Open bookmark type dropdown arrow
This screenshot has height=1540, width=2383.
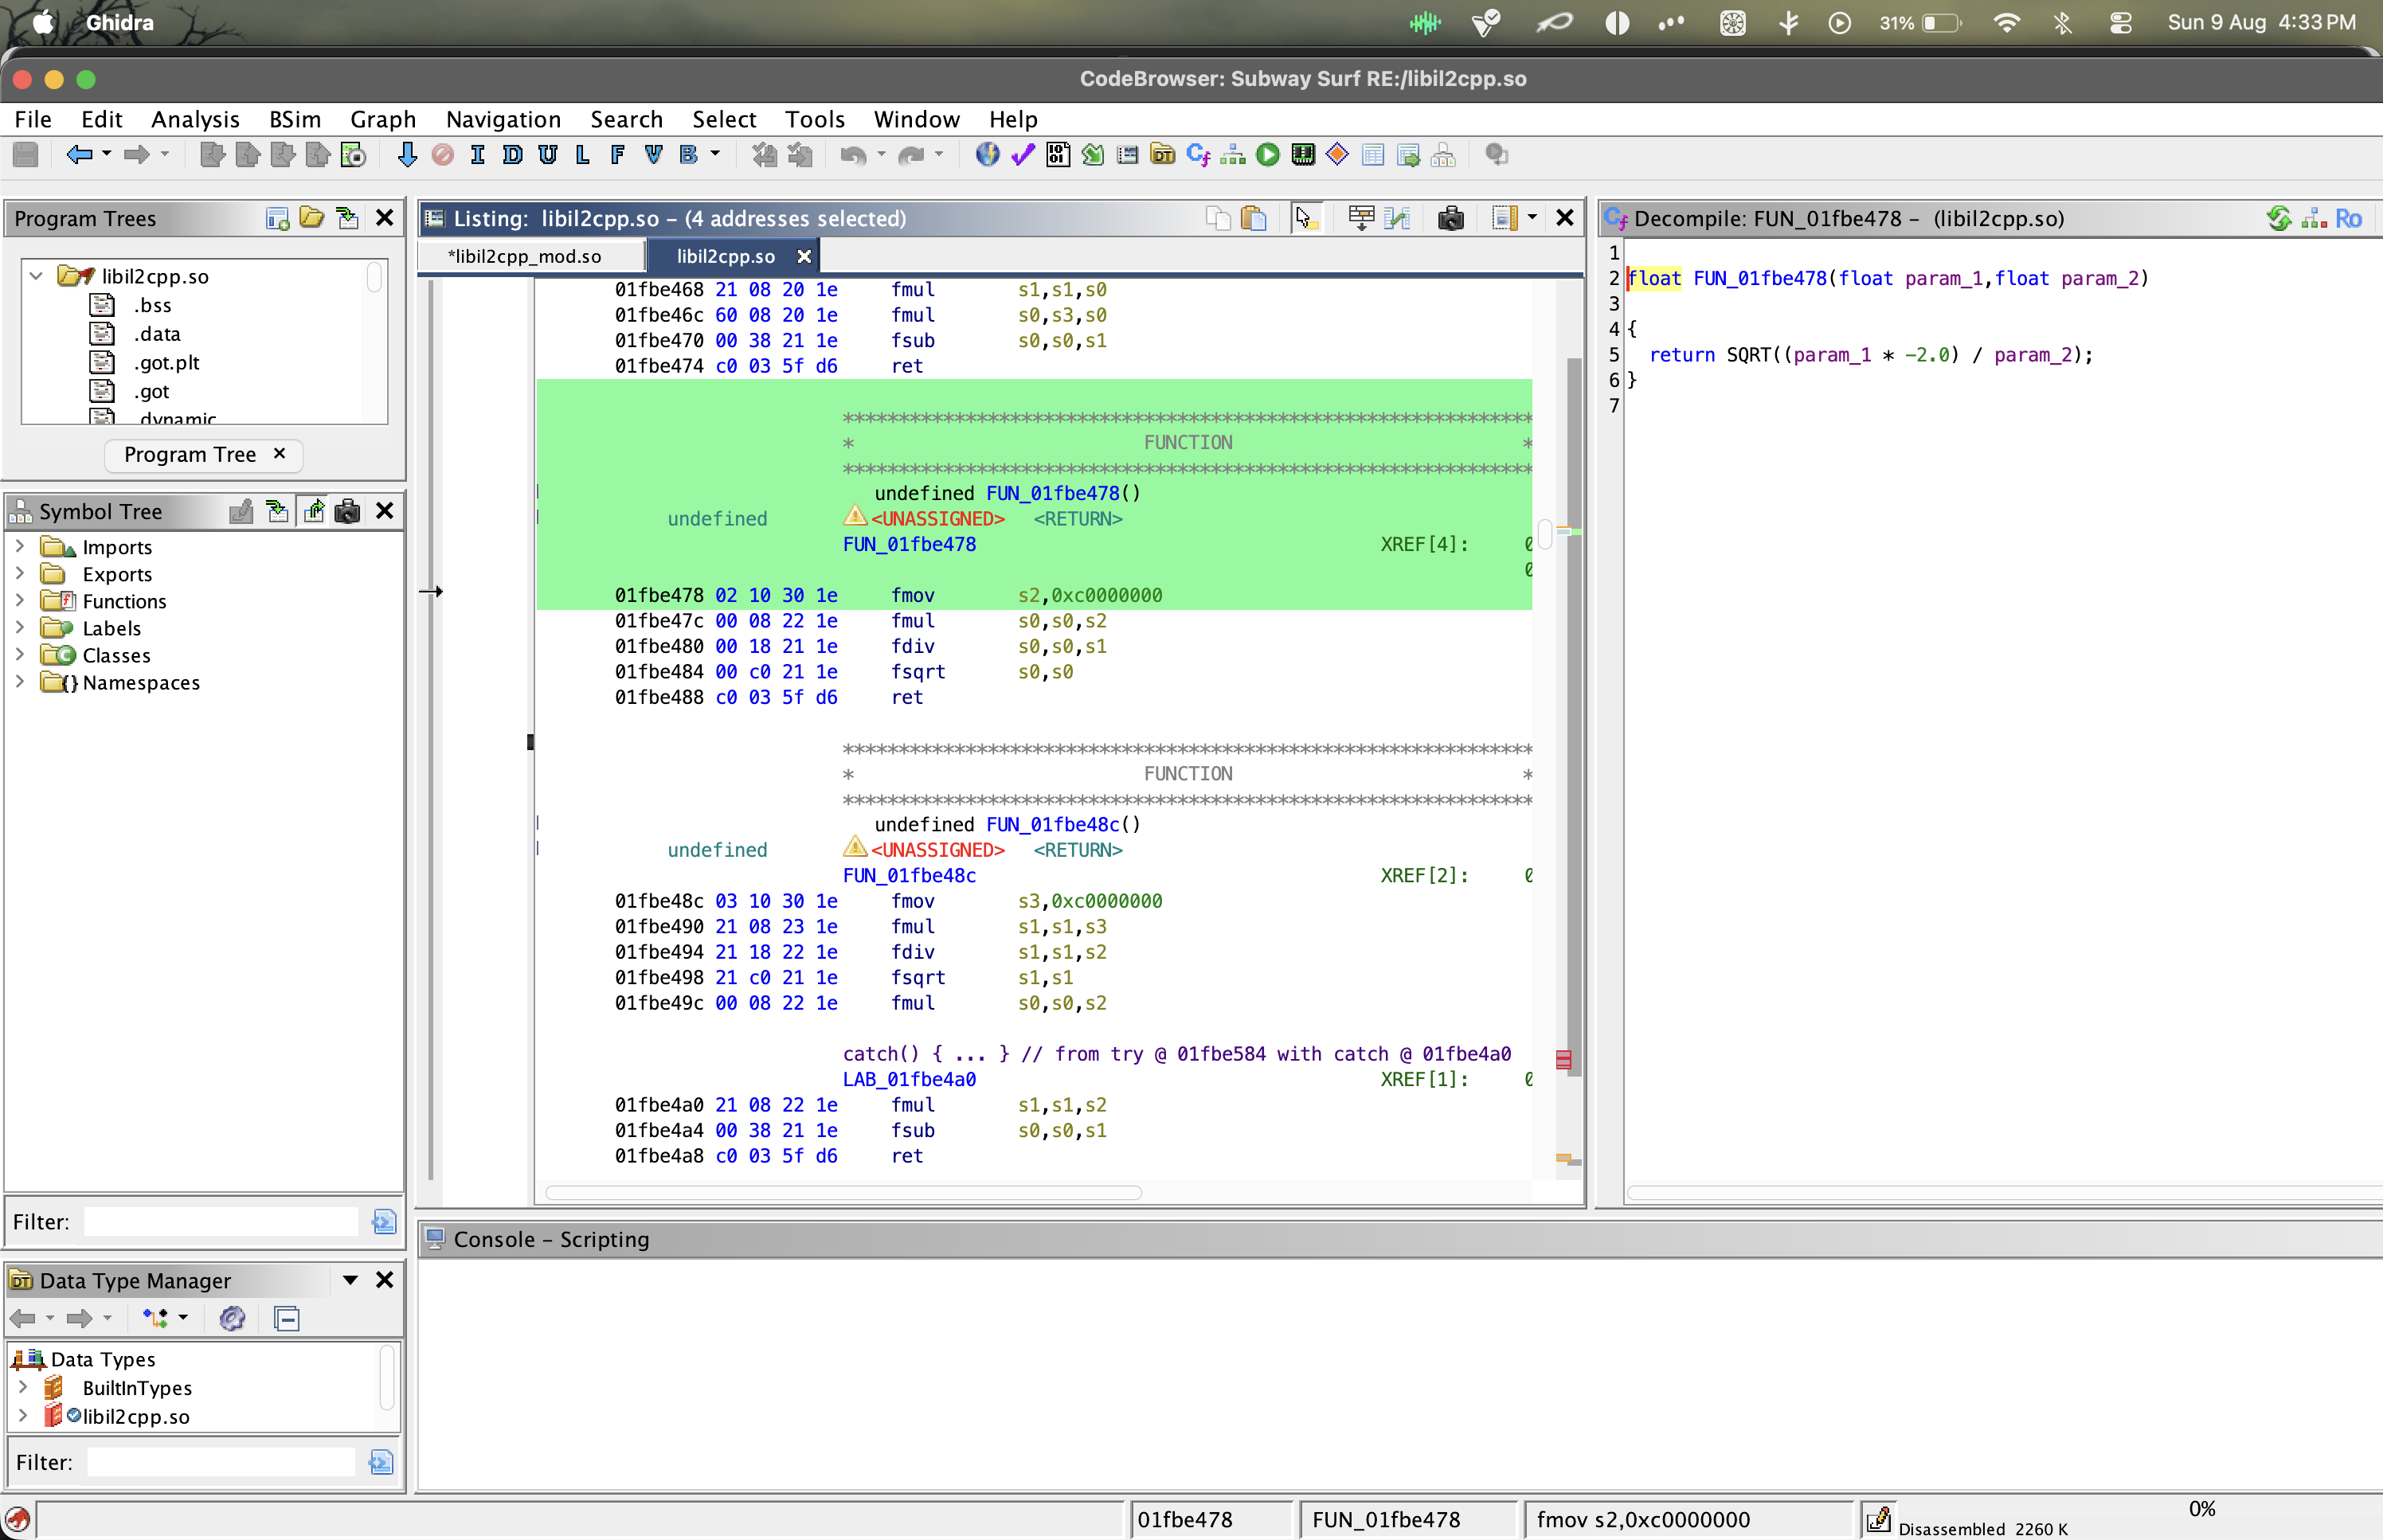(715, 155)
